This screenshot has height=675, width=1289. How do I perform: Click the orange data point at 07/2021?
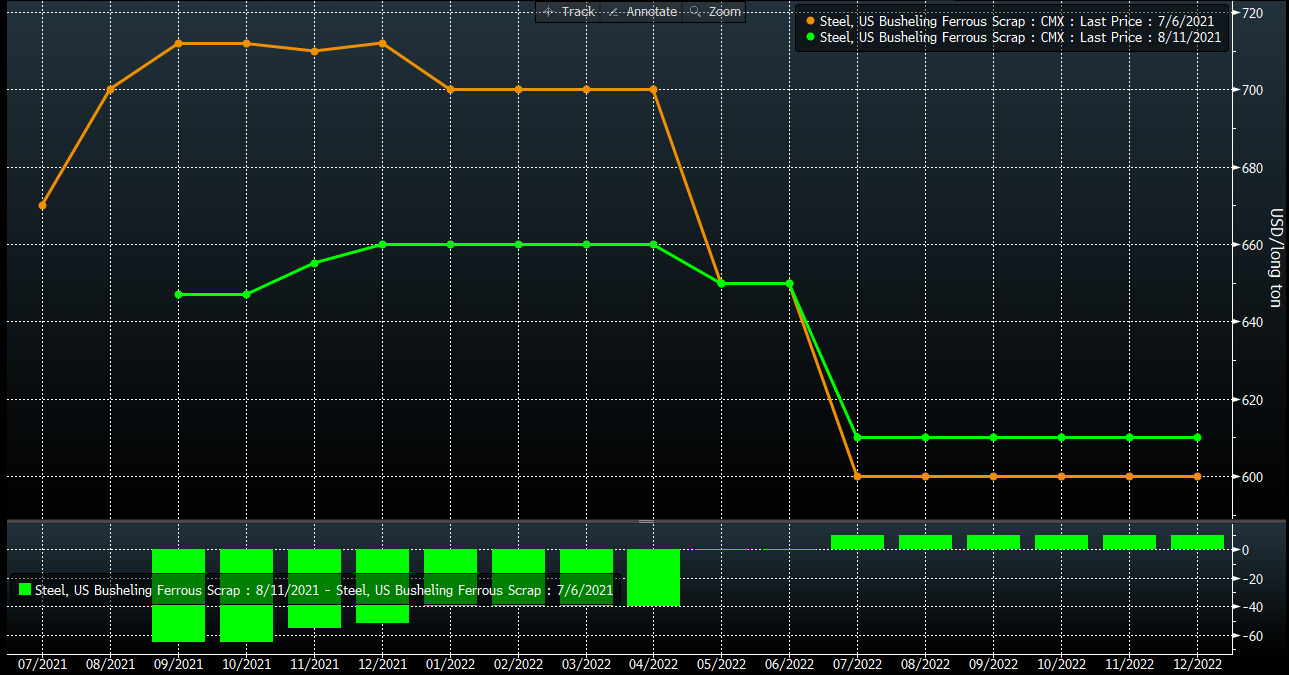point(42,205)
